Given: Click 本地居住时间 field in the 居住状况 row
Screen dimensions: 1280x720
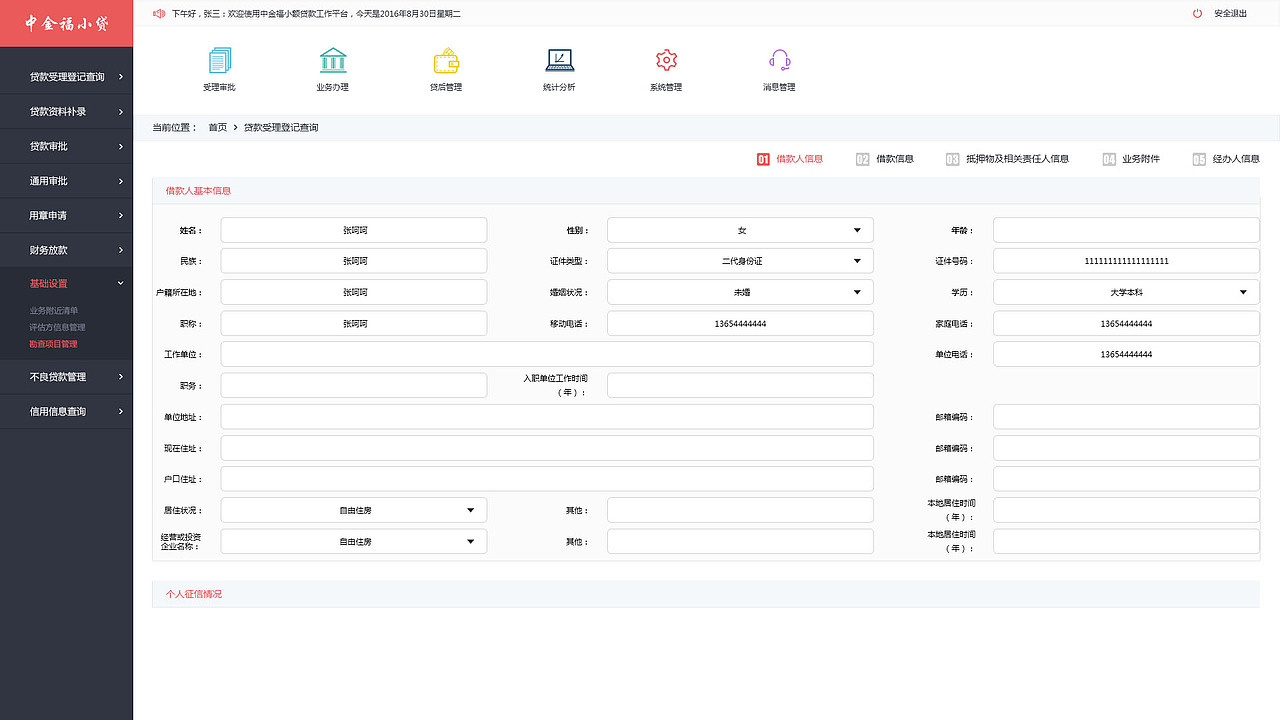Looking at the screenshot, I should click(1126, 510).
